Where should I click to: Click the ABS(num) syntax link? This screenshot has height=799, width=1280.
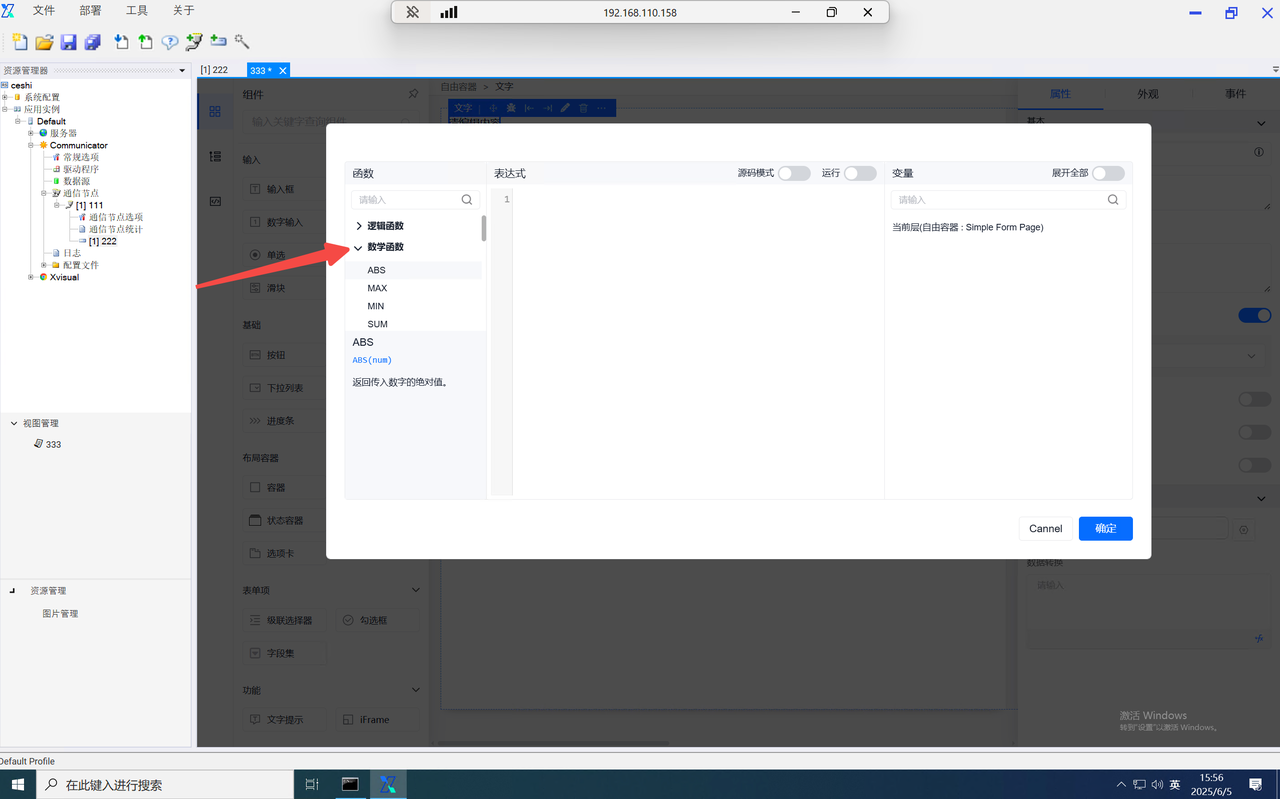pos(372,360)
